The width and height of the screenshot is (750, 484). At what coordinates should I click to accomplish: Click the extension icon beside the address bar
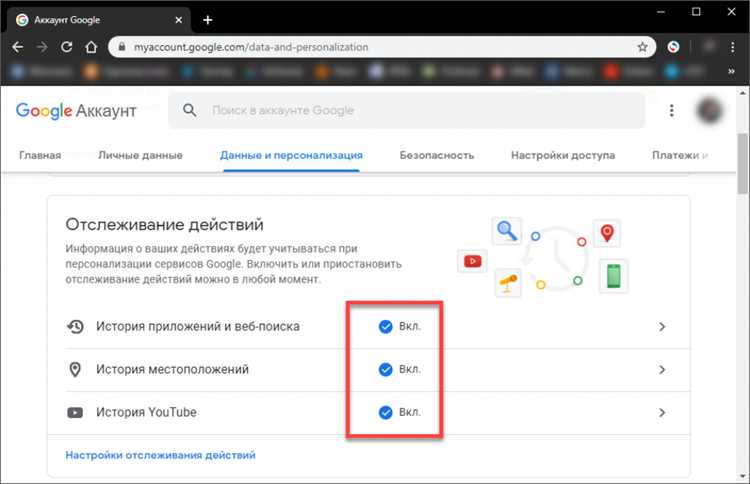tap(673, 47)
